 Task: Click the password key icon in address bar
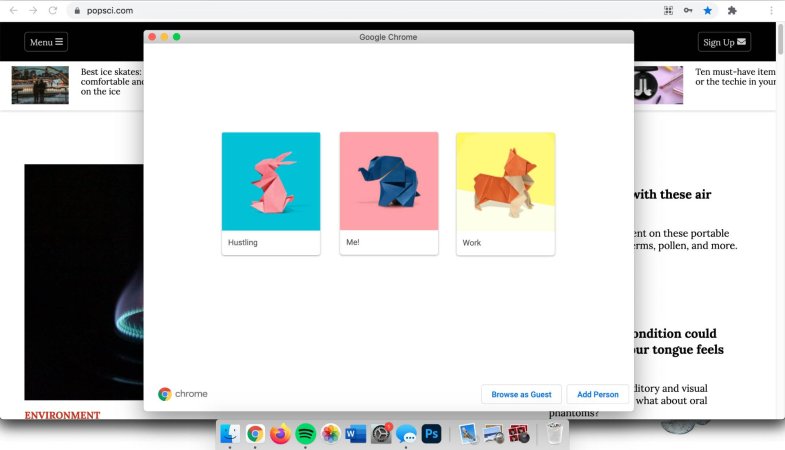tap(688, 10)
